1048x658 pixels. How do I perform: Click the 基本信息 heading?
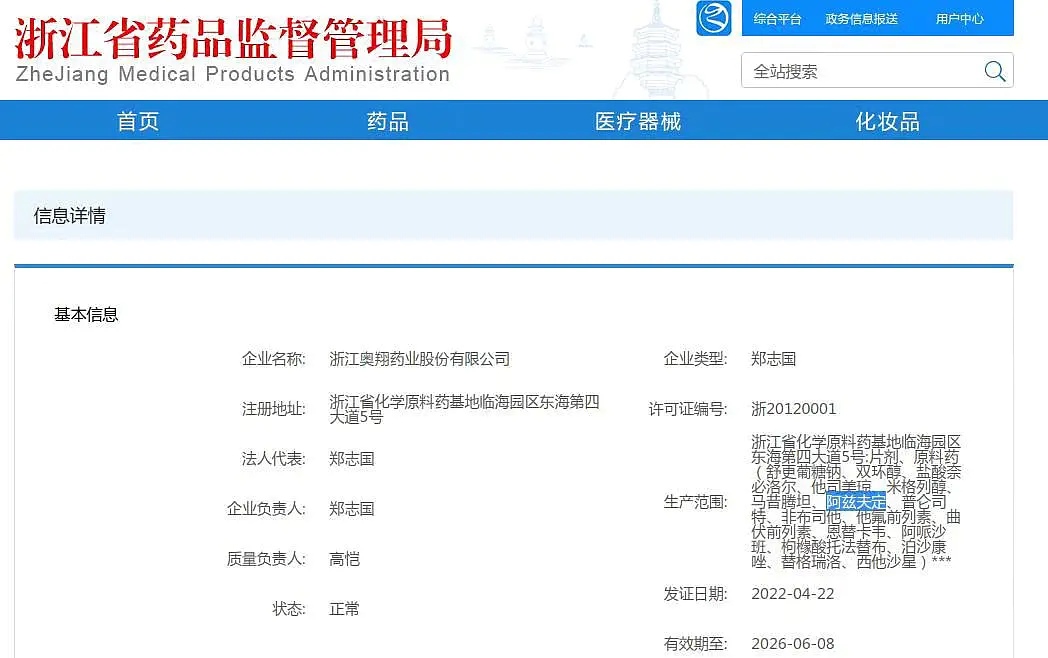point(86,314)
